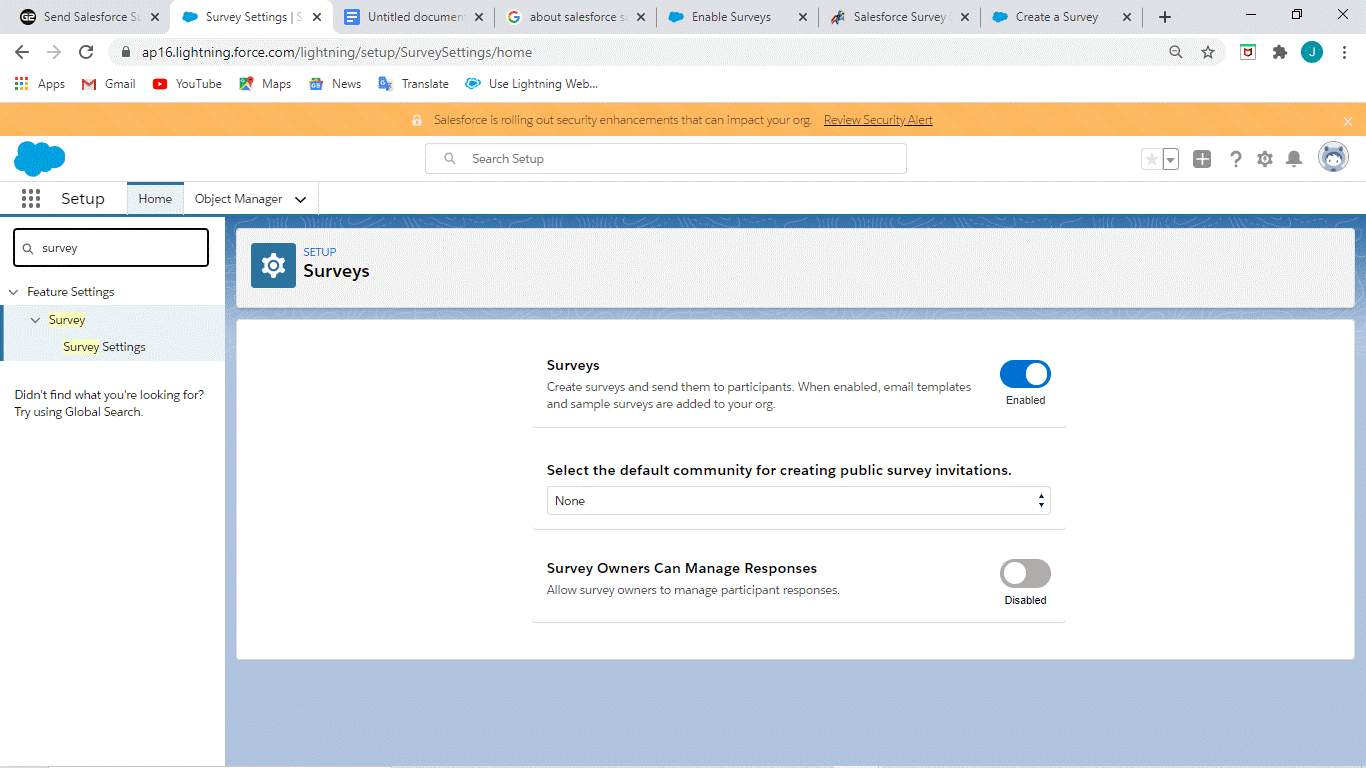Collapse the Survey tree node
This screenshot has height=768, width=1366.
click(x=37, y=319)
